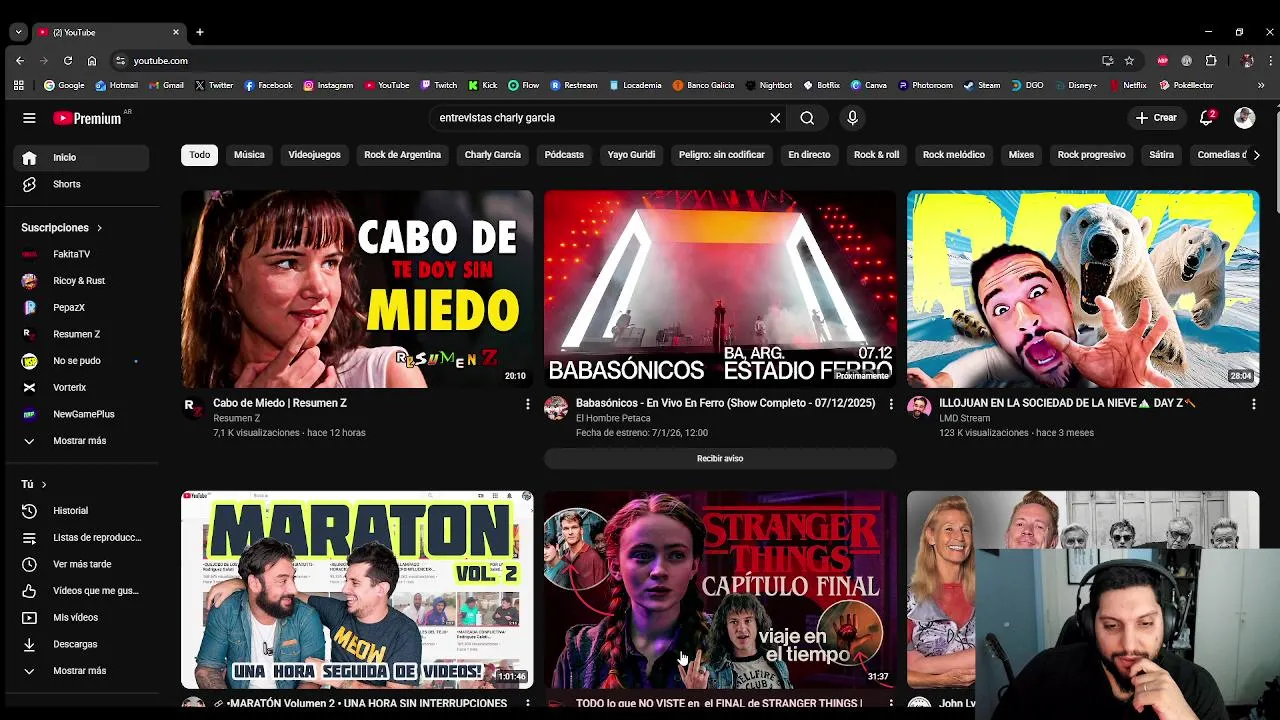The width and height of the screenshot is (1280, 720).
Task: Click LMD Stream channel avatar
Action: (x=919, y=407)
